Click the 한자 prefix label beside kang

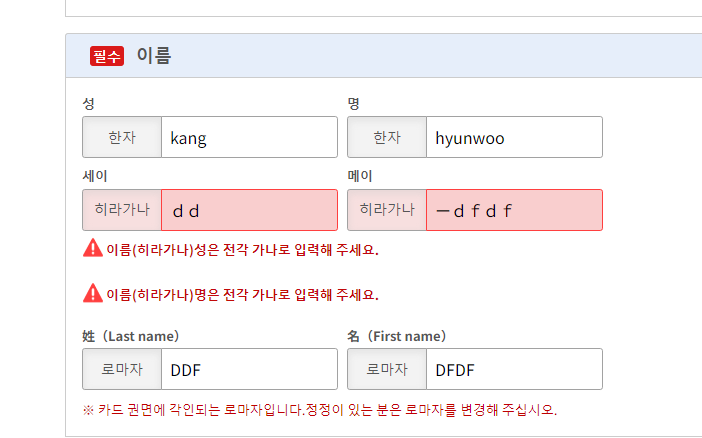point(122,137)
